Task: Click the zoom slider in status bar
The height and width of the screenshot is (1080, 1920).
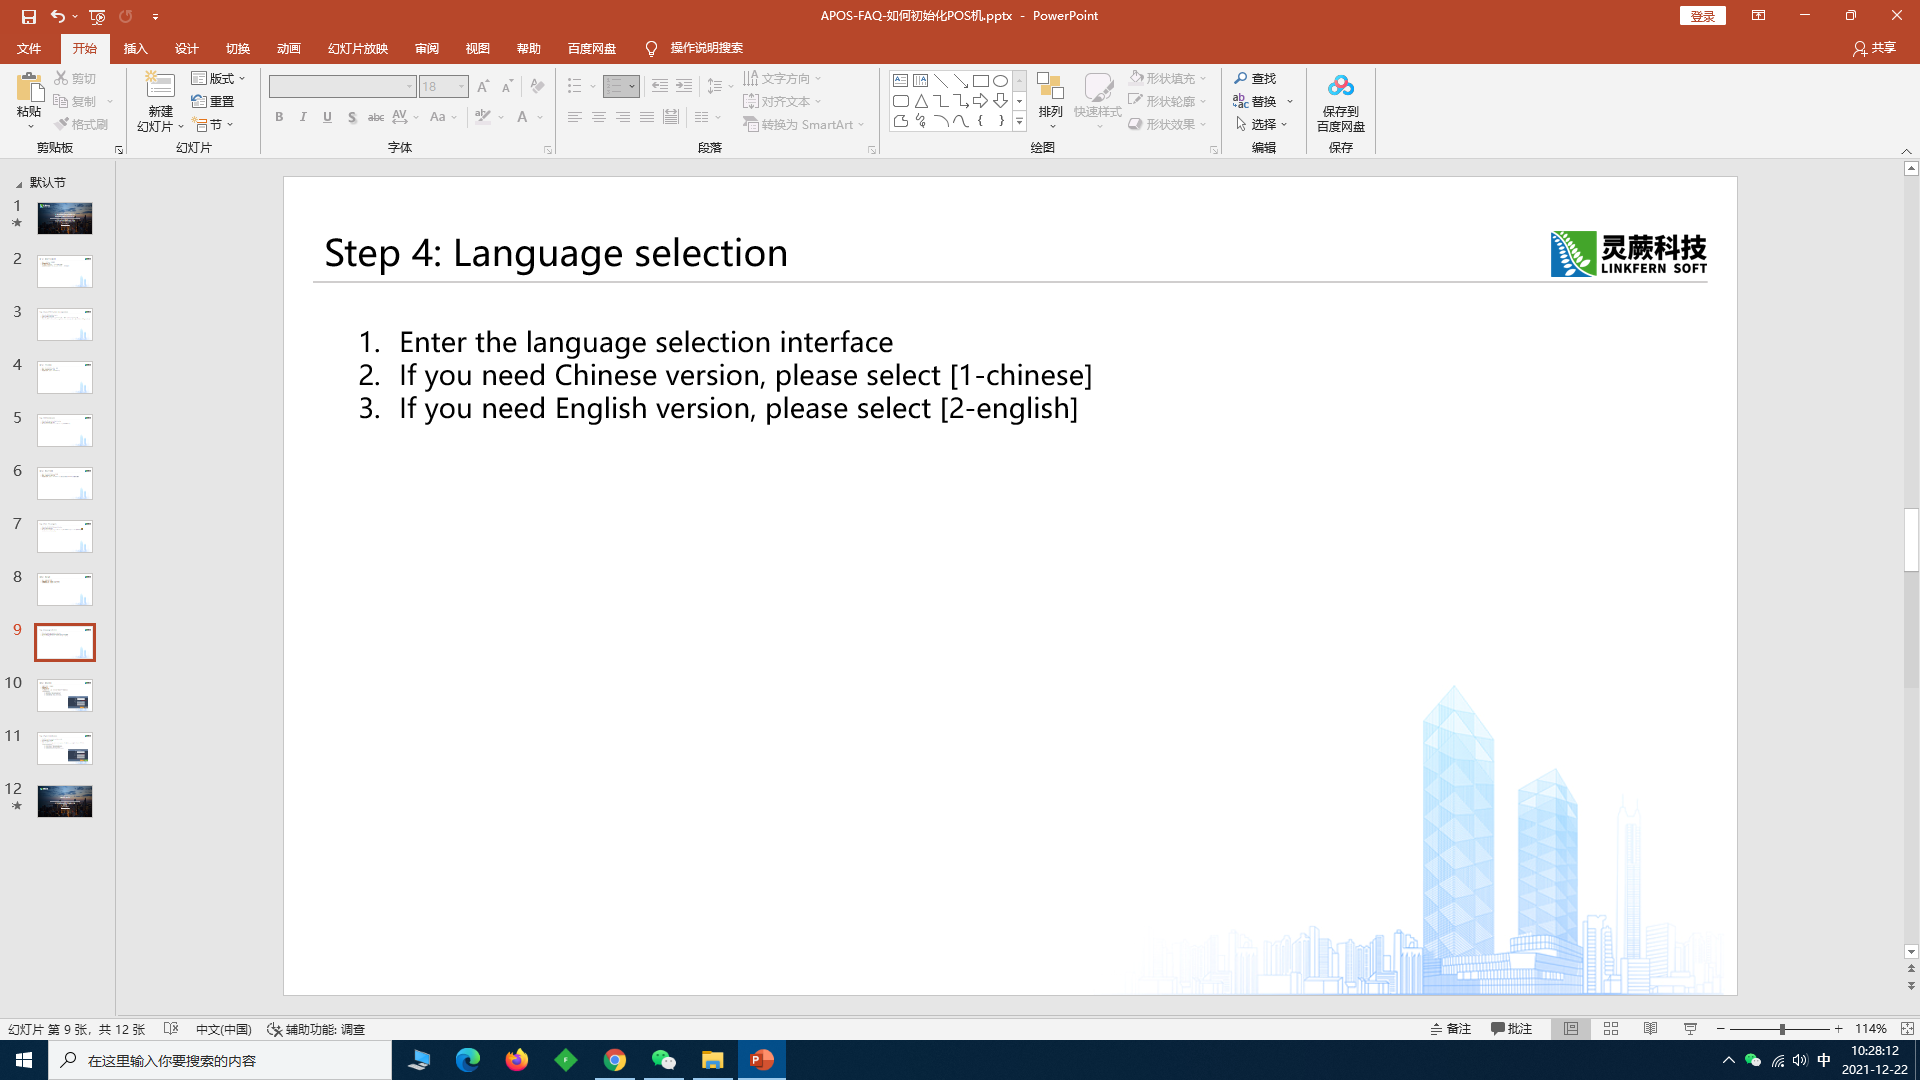Action: (x=1781, y=1029)
